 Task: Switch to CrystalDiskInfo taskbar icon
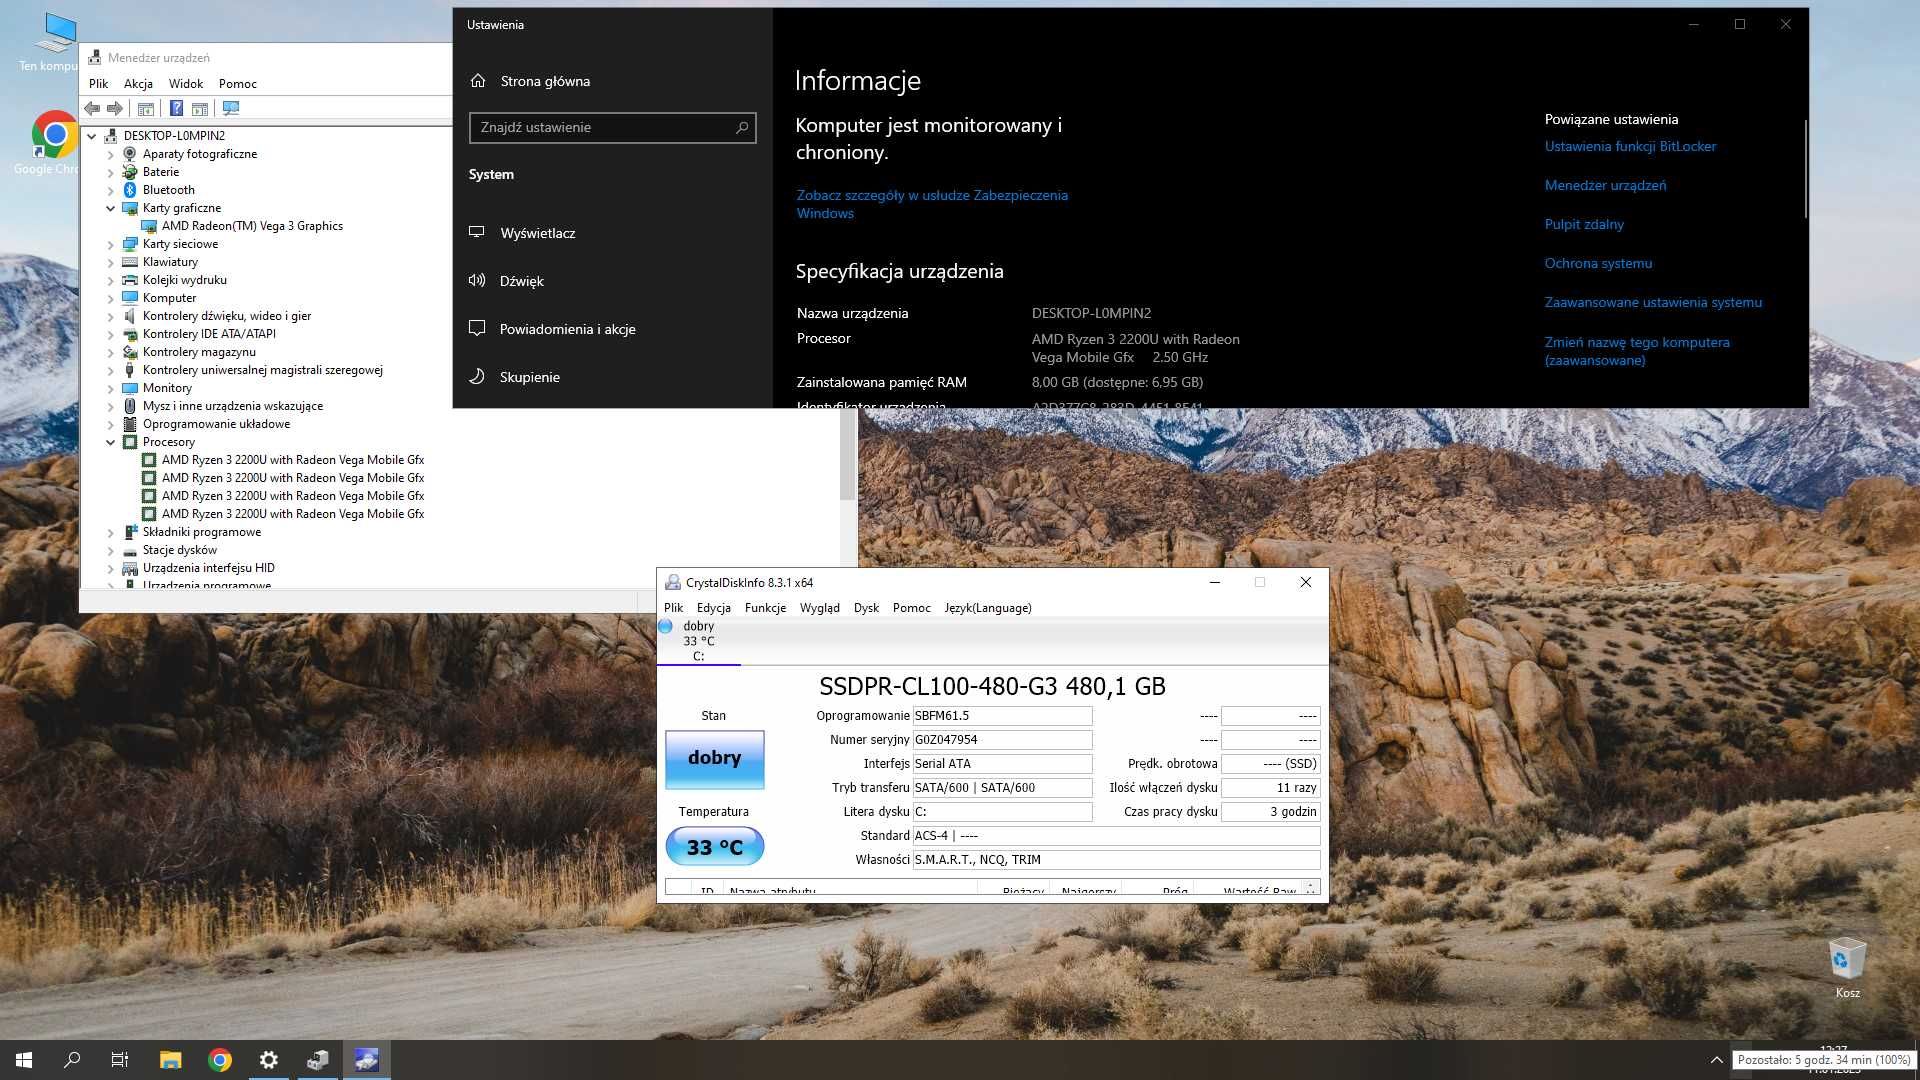point(366,1060)
